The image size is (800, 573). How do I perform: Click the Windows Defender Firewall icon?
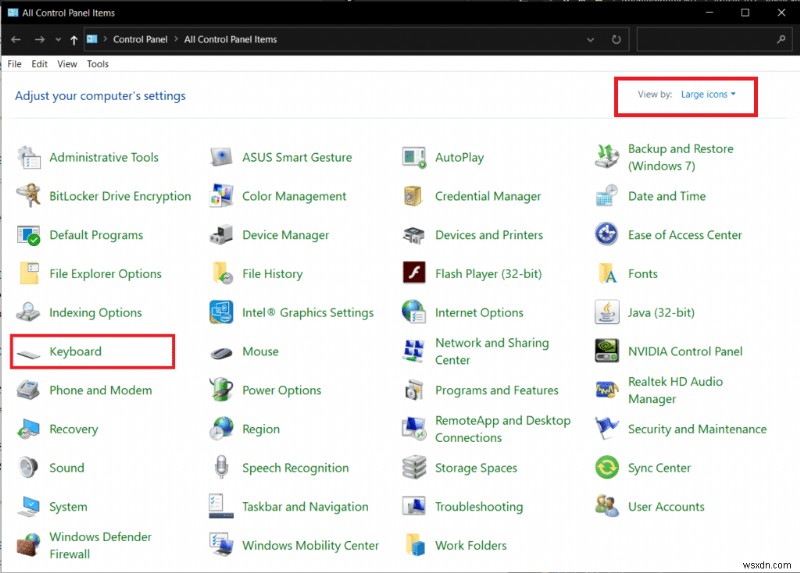point(29,545)
